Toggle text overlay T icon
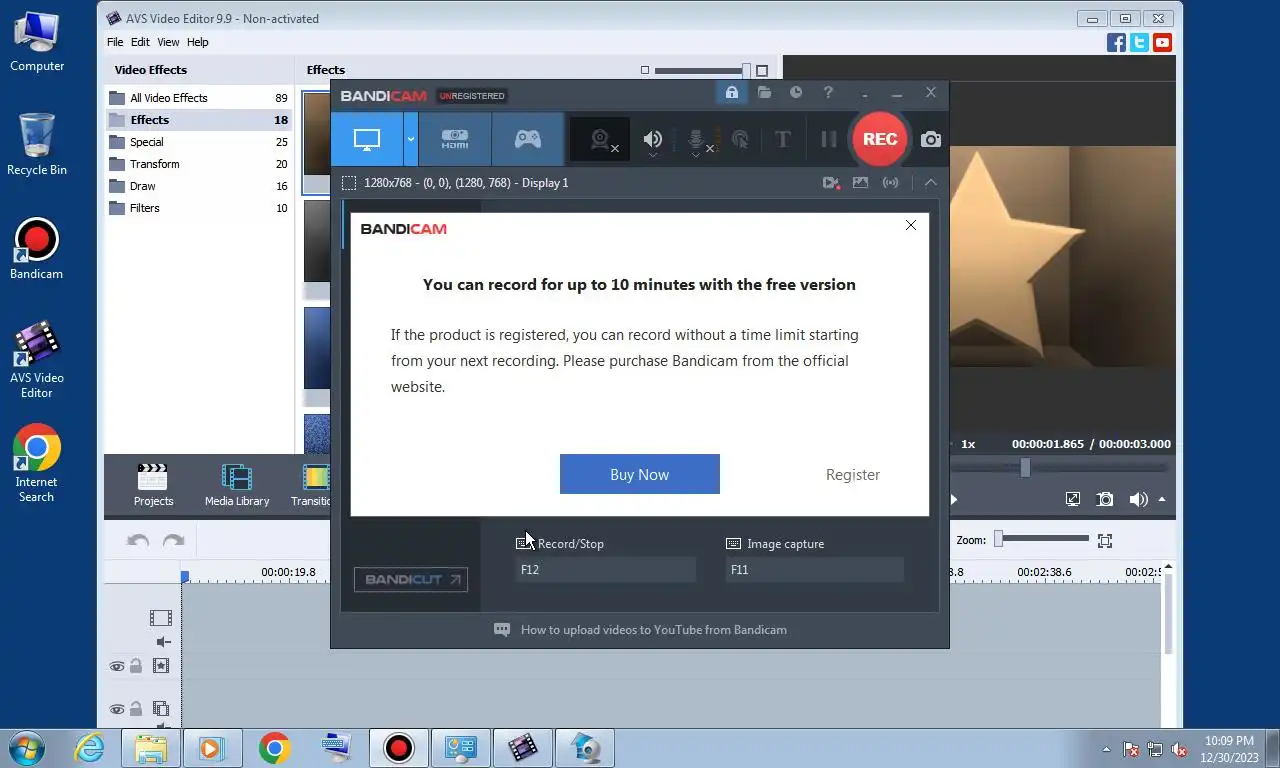1280x768 pixels. click(x=783, y=140)
